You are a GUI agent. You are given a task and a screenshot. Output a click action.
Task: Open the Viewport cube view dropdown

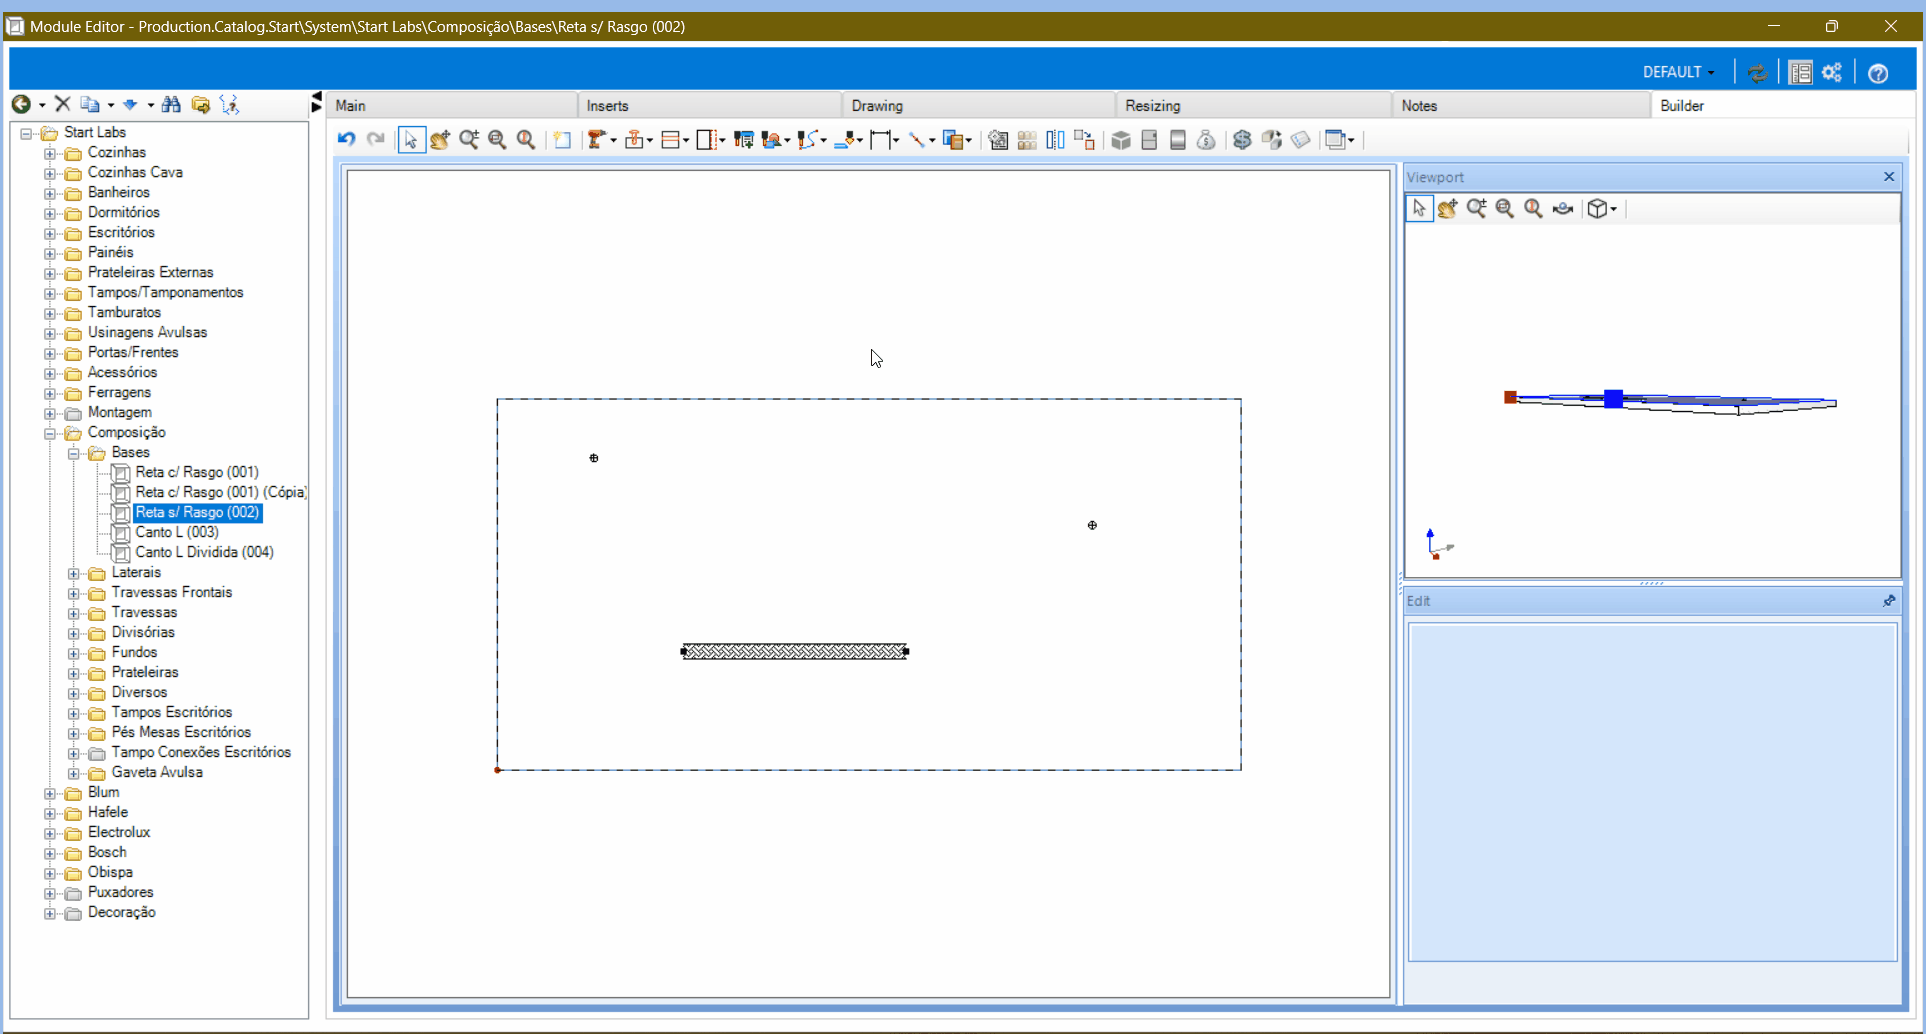[1614, 209]
